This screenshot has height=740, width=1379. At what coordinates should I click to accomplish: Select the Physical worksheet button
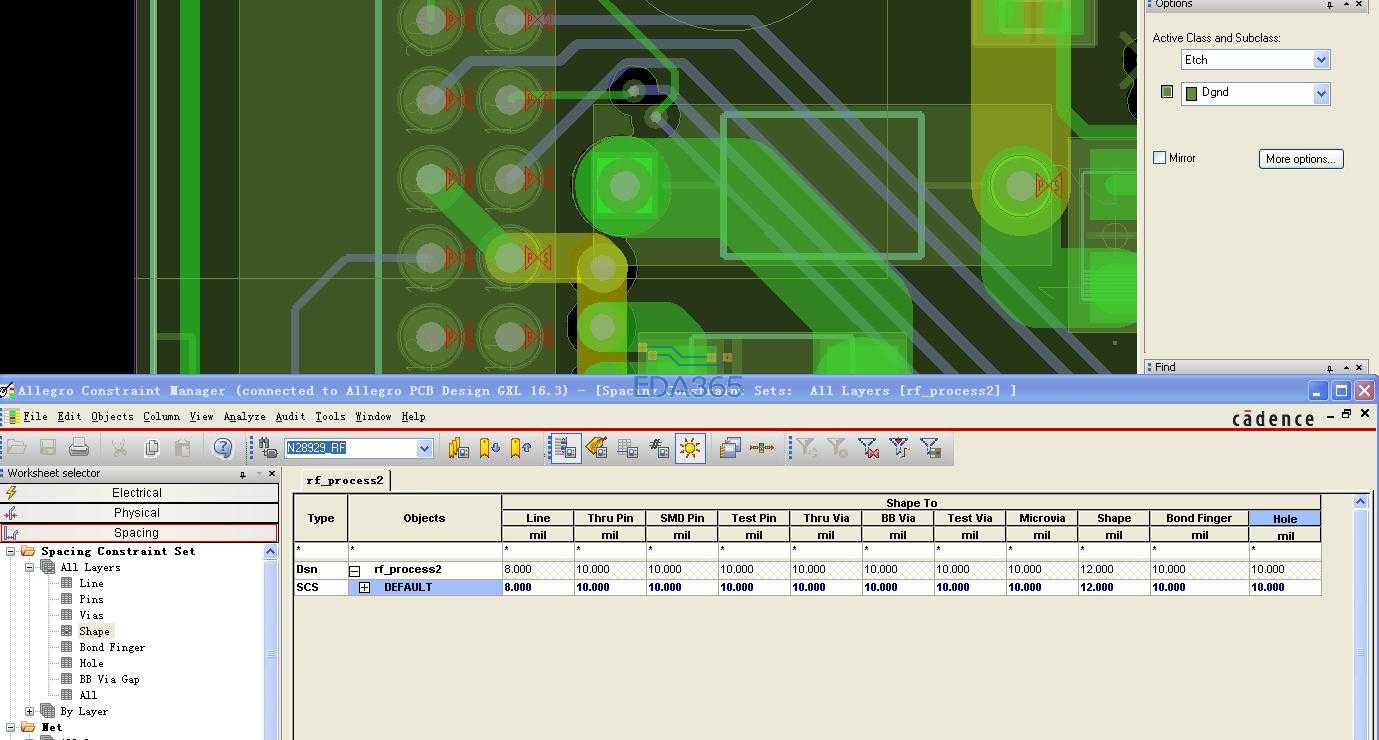tap(139, 513)
